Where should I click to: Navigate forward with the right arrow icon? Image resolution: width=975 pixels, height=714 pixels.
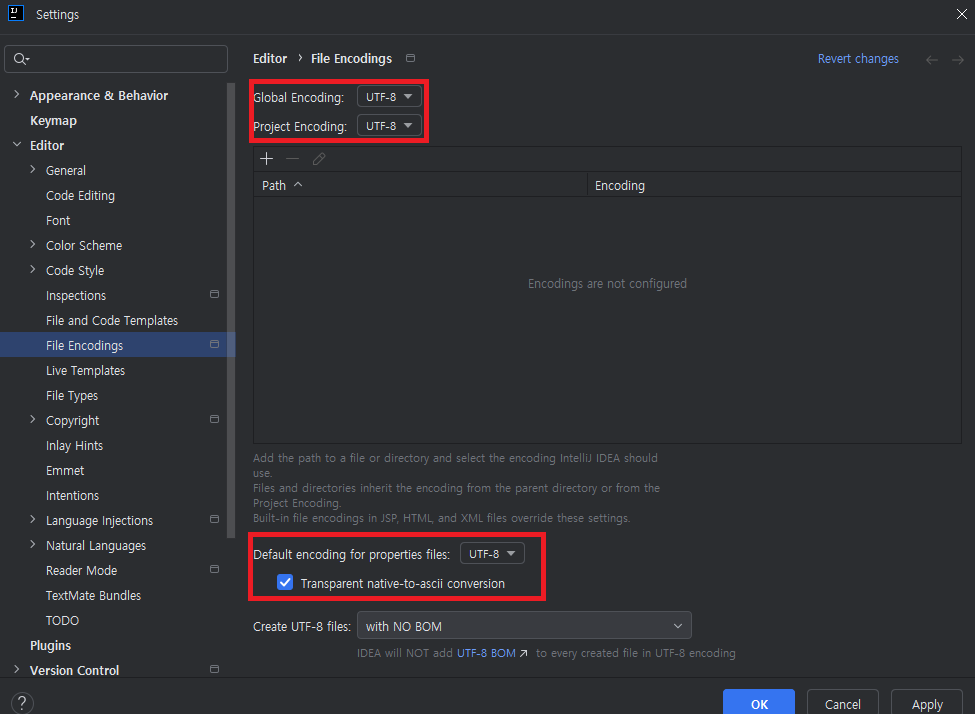pyautogui.click(x=958, y=60)
